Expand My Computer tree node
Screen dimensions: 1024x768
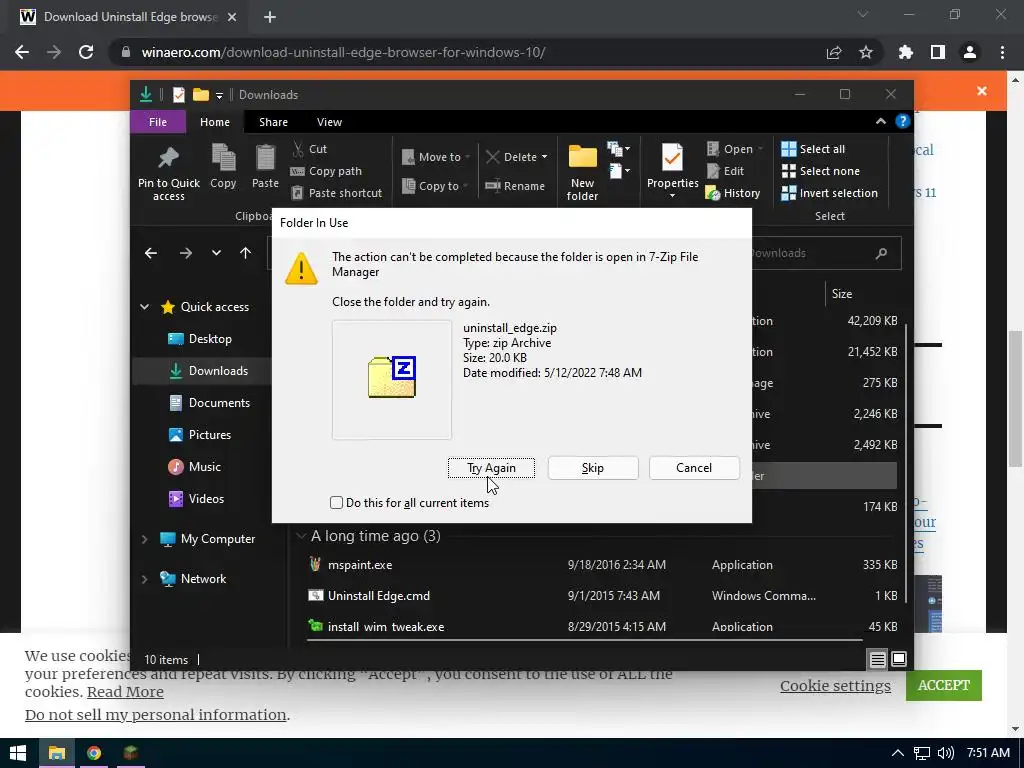tap(144, 539)
